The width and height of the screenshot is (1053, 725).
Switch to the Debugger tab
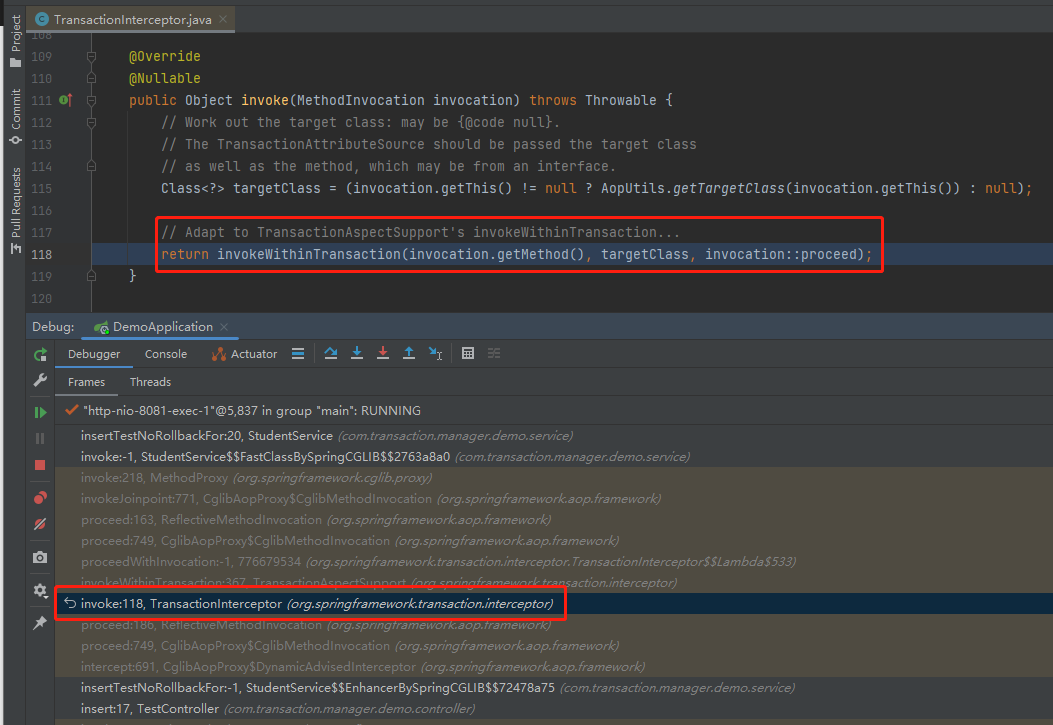click(94, 354)
